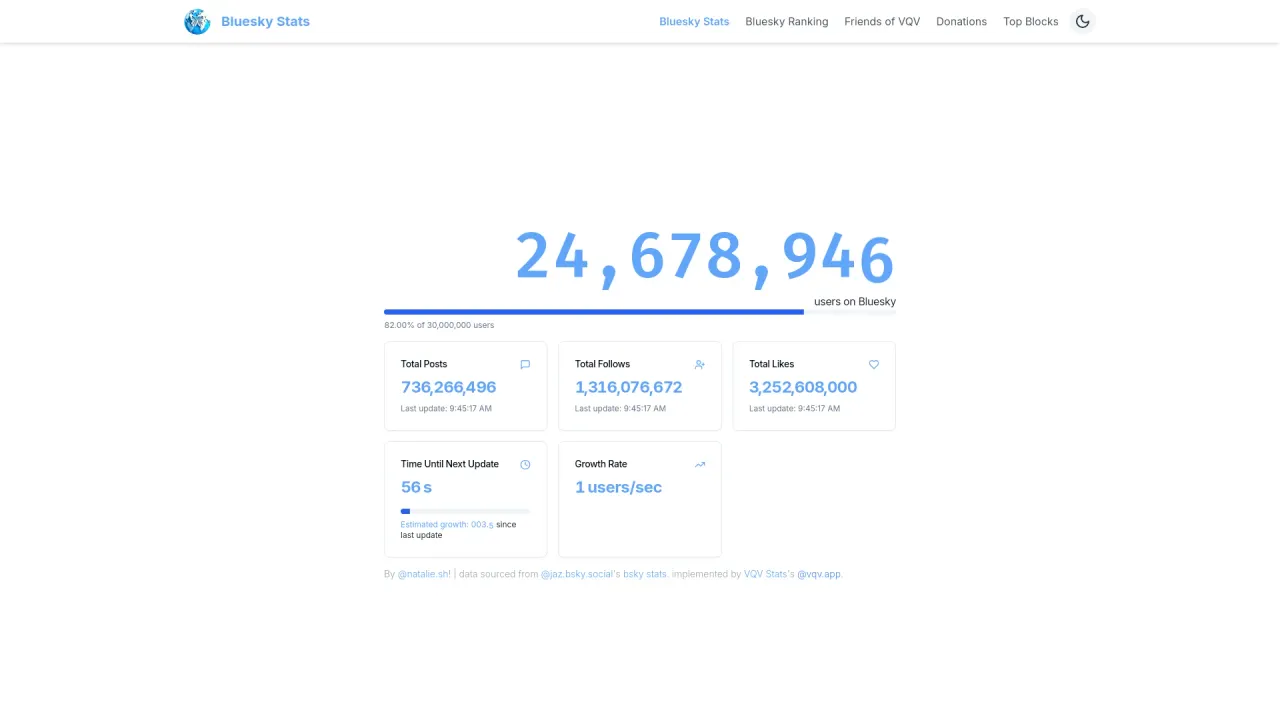Screen dimensions: 1280x720
Task: Open the Donations page
Action: 961,21
